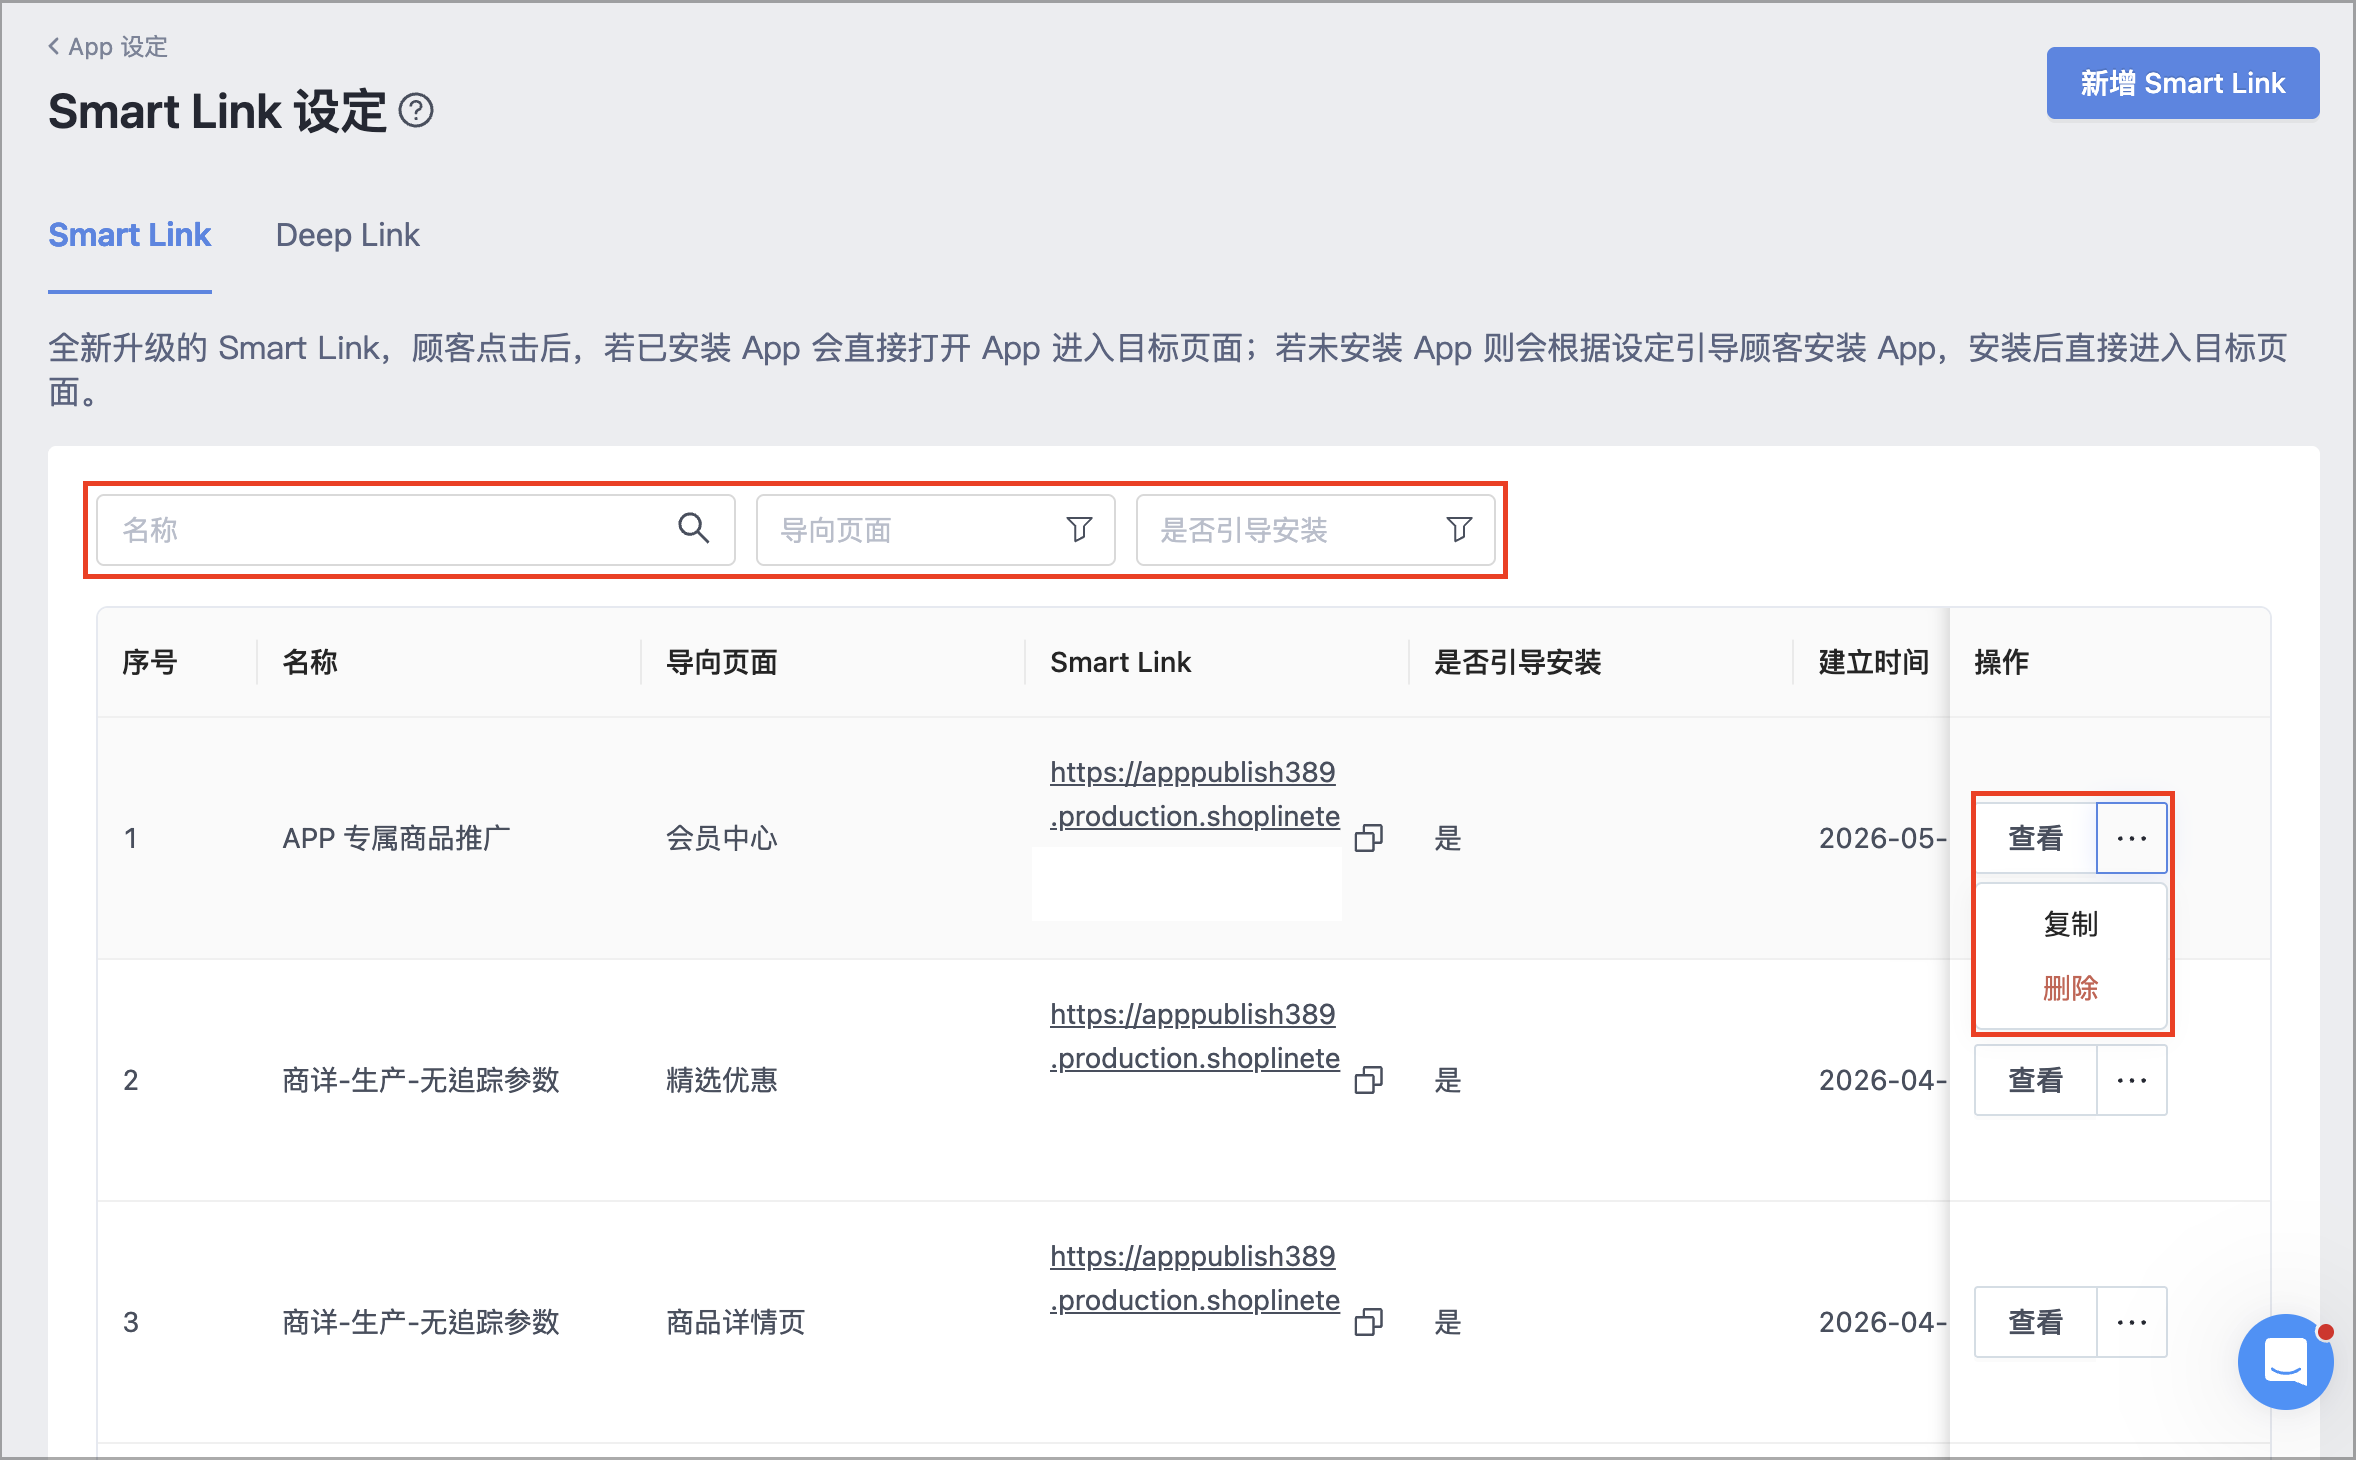Screen dimensions: 2356x1460
Task: Copy the Smart Link URL in row 2
Action: coord(1368,1079)
